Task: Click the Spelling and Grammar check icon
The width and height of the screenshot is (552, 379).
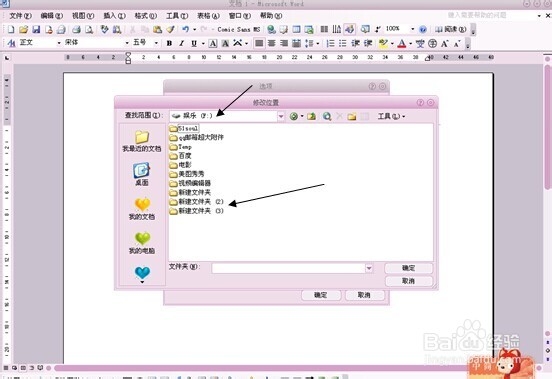Action: pyautogui.click(x=104, y=30)
